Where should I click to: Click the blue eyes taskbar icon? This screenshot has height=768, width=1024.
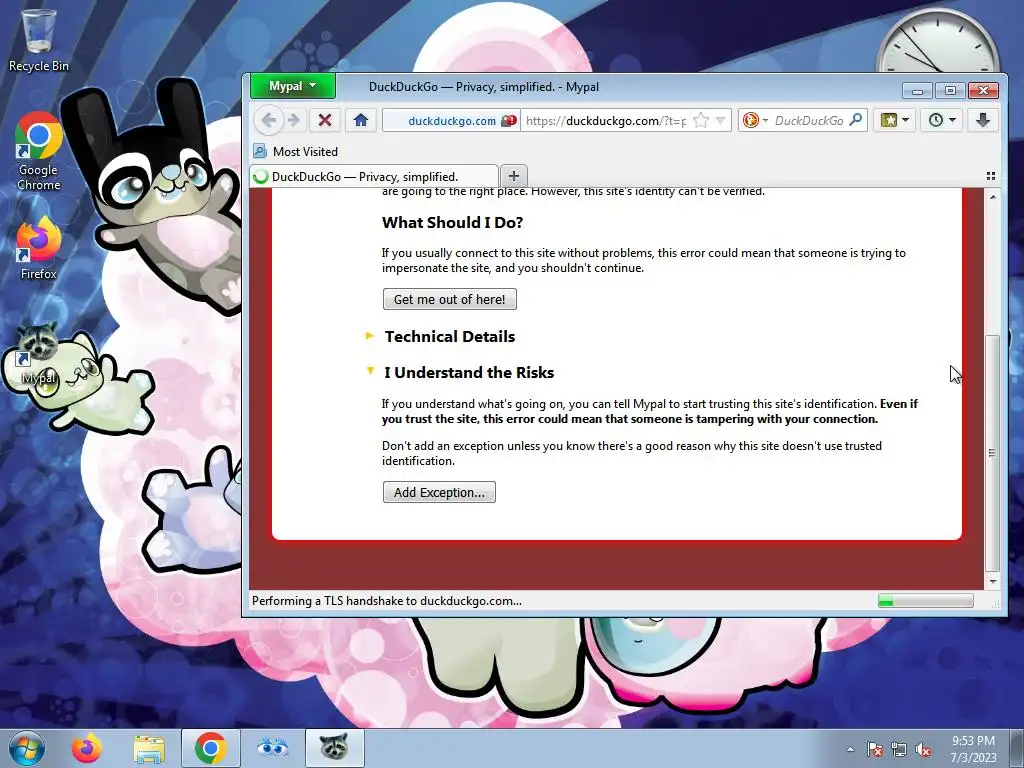[272, 748]
